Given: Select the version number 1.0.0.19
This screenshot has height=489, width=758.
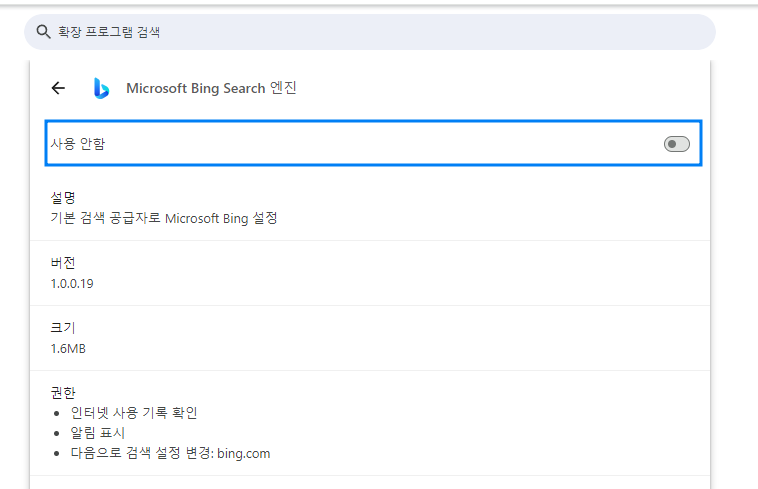Looking at the screenshot, I should pyautogui.click(x=72, y=284).
